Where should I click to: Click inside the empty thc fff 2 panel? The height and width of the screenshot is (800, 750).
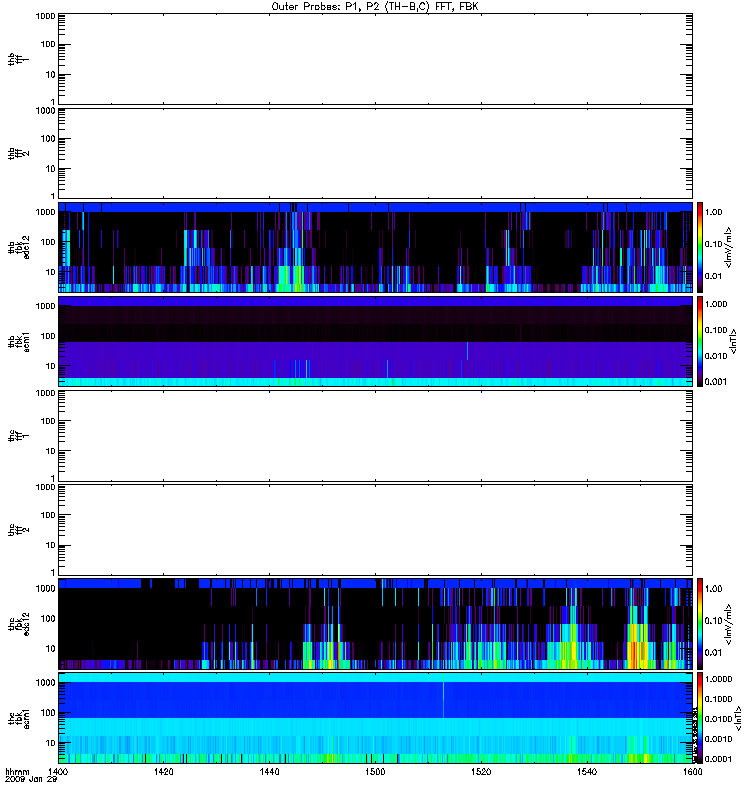coord(375,530)
